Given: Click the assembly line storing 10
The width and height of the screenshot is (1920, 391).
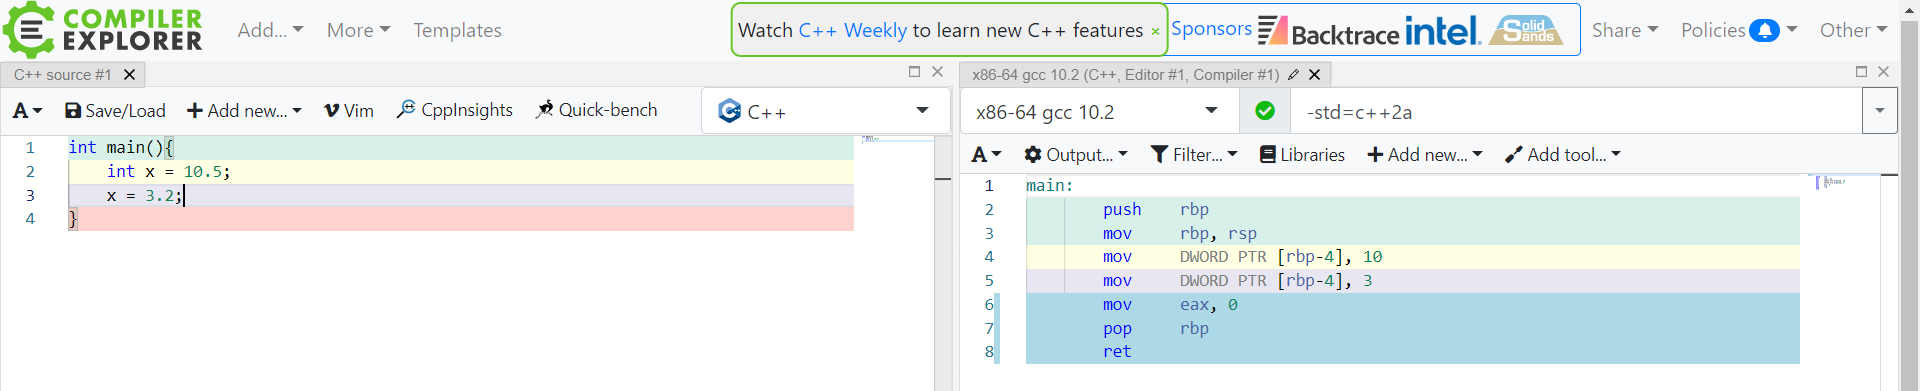Looking at the screenshot, I should pos(1412,257).
